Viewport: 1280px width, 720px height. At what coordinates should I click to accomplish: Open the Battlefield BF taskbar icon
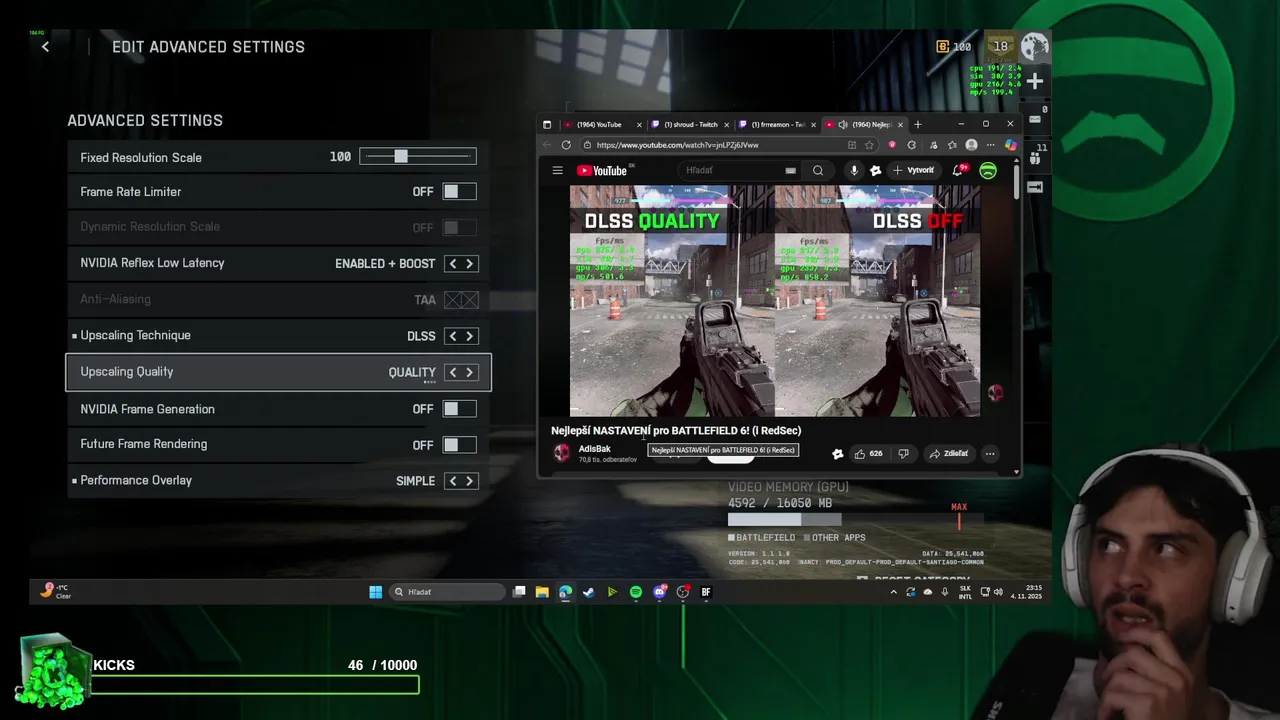click(x=706, y=592)
